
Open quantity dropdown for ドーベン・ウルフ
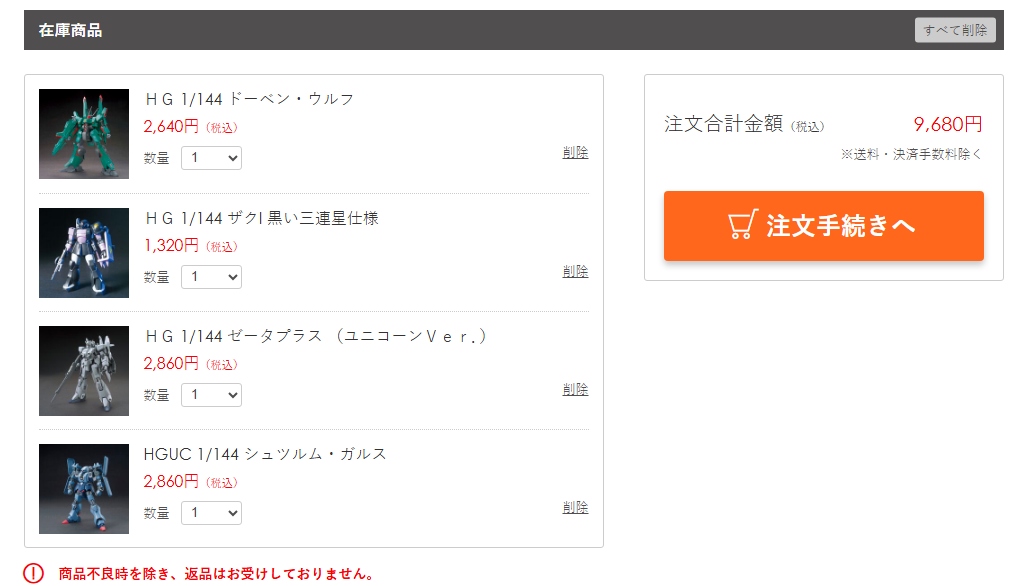(x=211, y=158)
